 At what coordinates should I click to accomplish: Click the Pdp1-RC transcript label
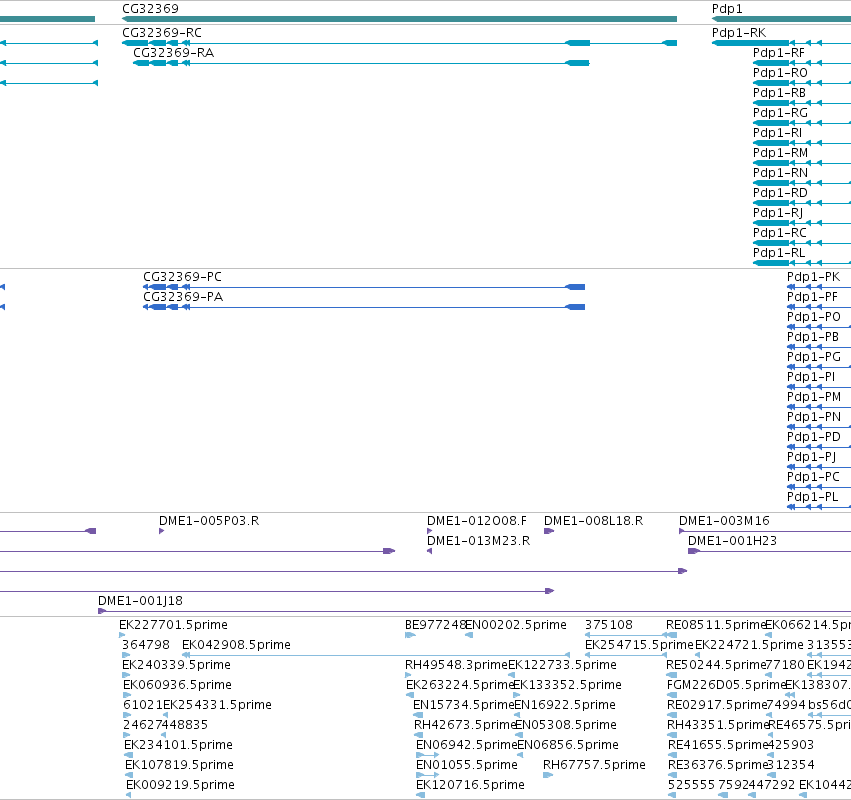click(780, 232)
